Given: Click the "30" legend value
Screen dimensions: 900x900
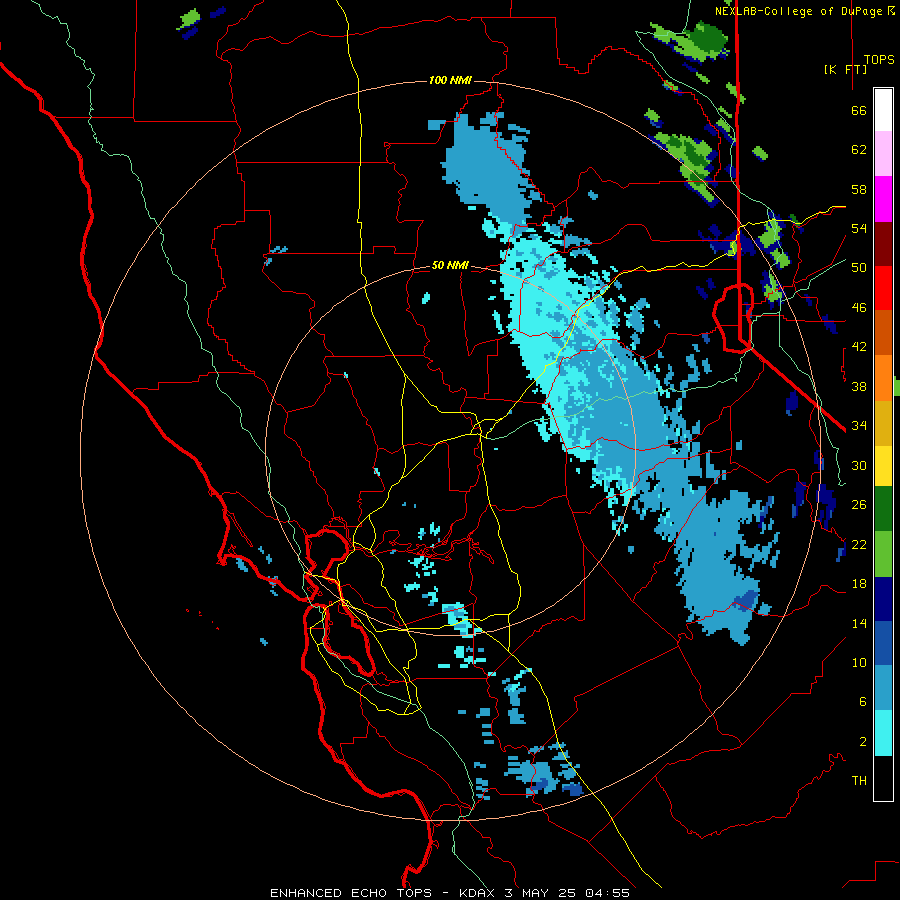Looking at the screenshot, I should tap(859, 465).
